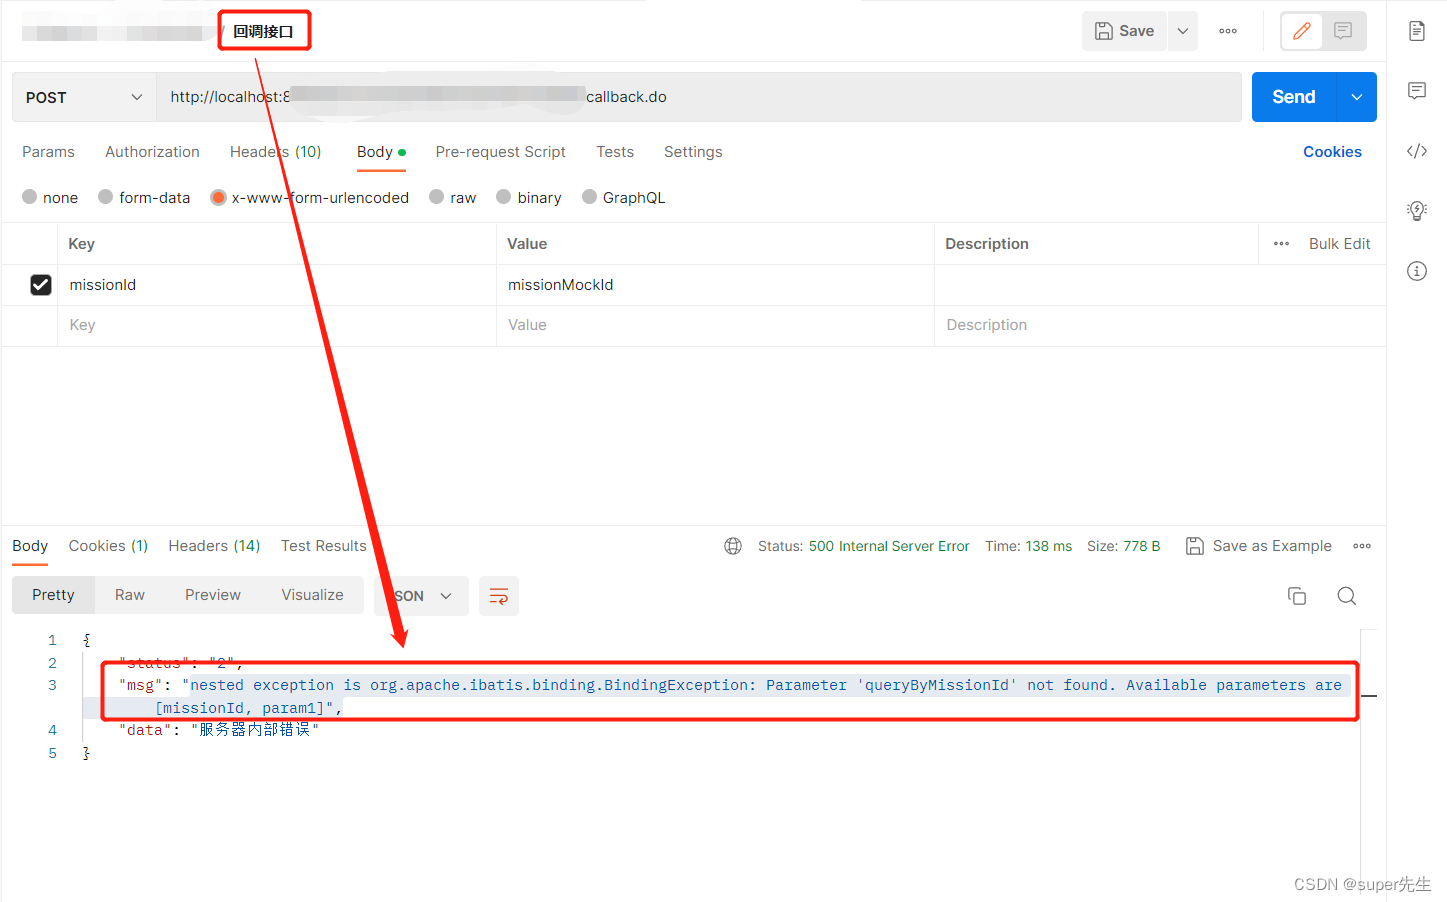Click the missionMockId value cell
The image size is (1447, 902).
[715, 285]
